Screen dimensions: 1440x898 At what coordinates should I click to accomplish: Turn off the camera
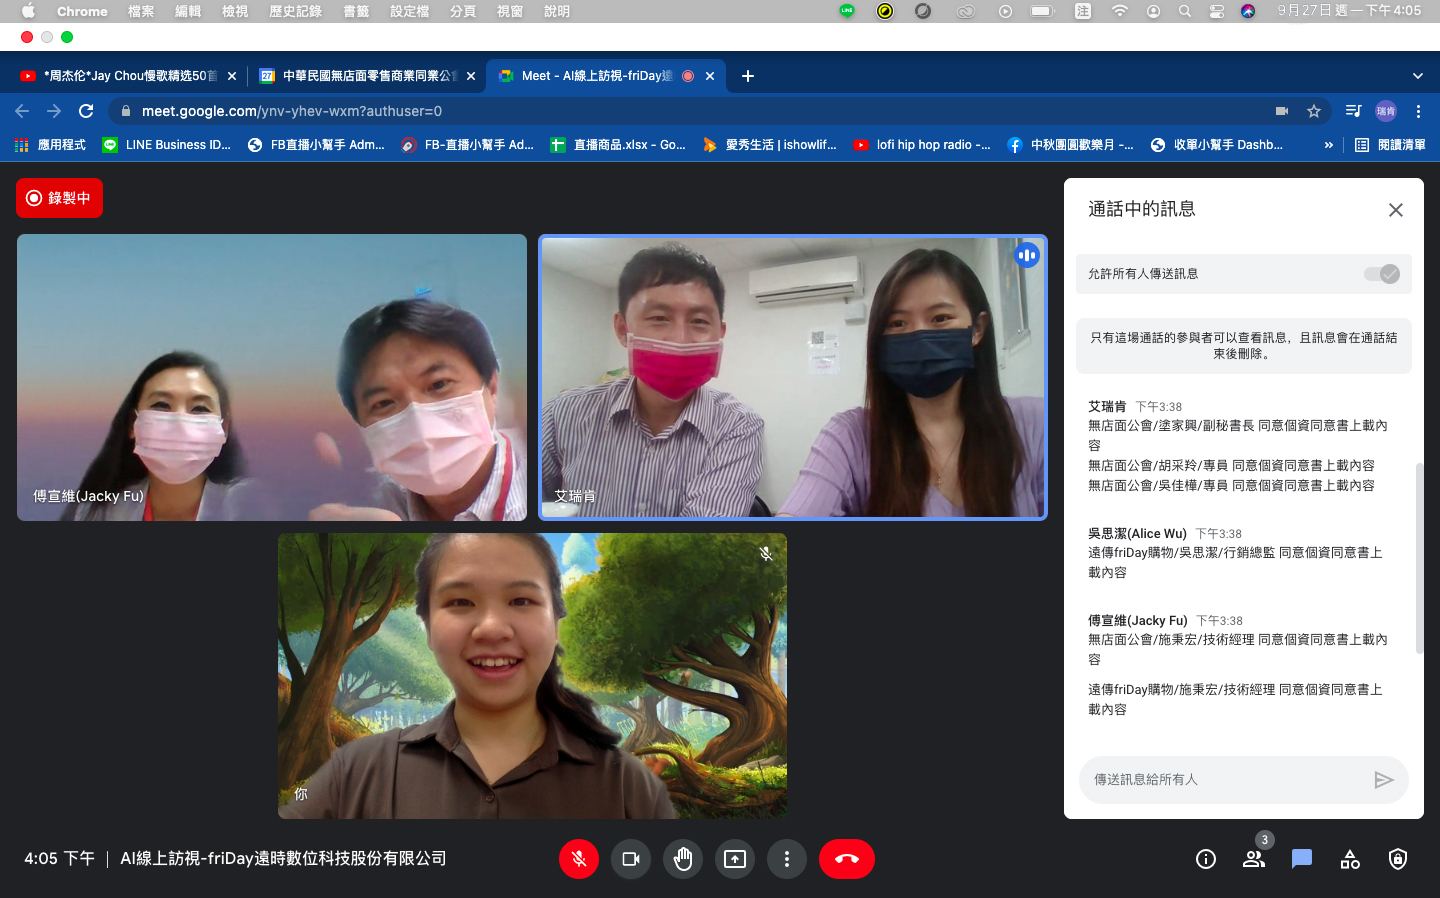631,859
